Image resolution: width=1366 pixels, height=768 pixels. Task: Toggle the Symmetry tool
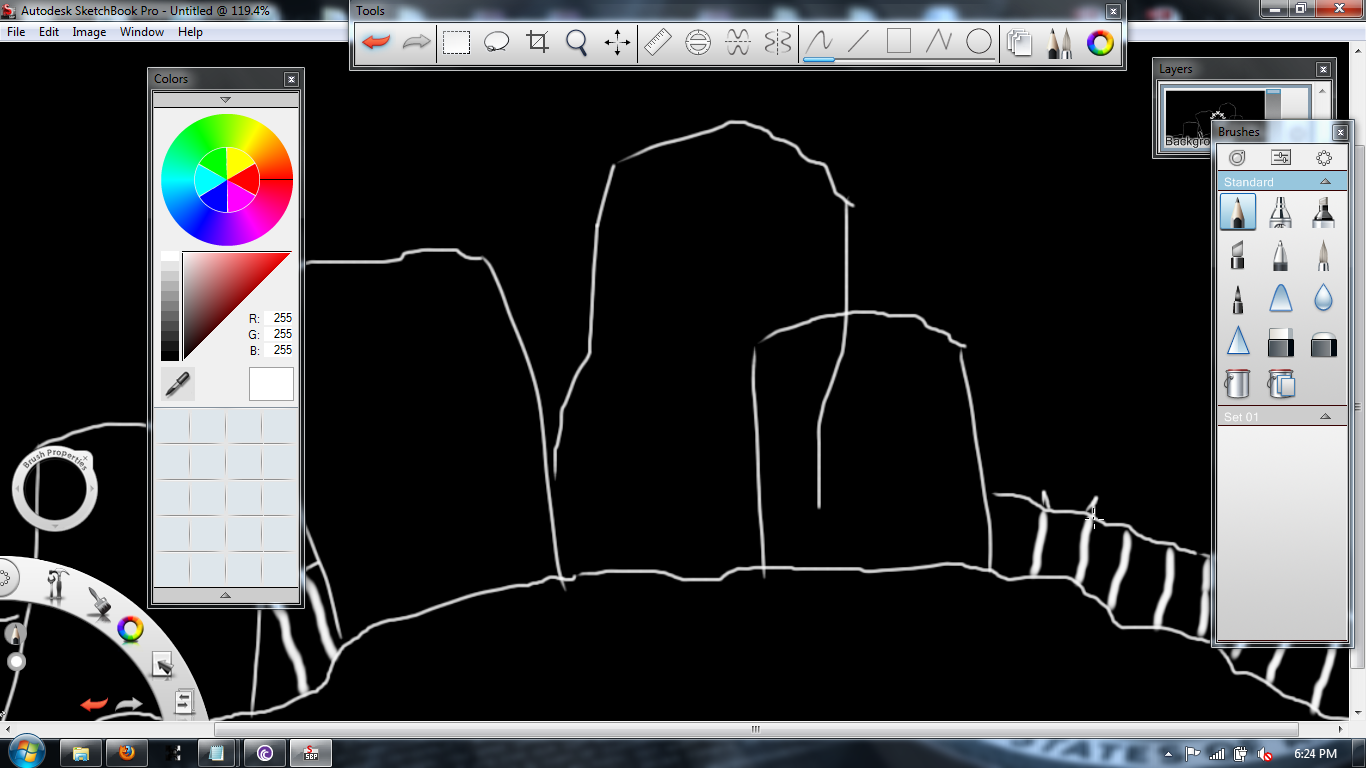pyautogui.click(x=777, y=42)
